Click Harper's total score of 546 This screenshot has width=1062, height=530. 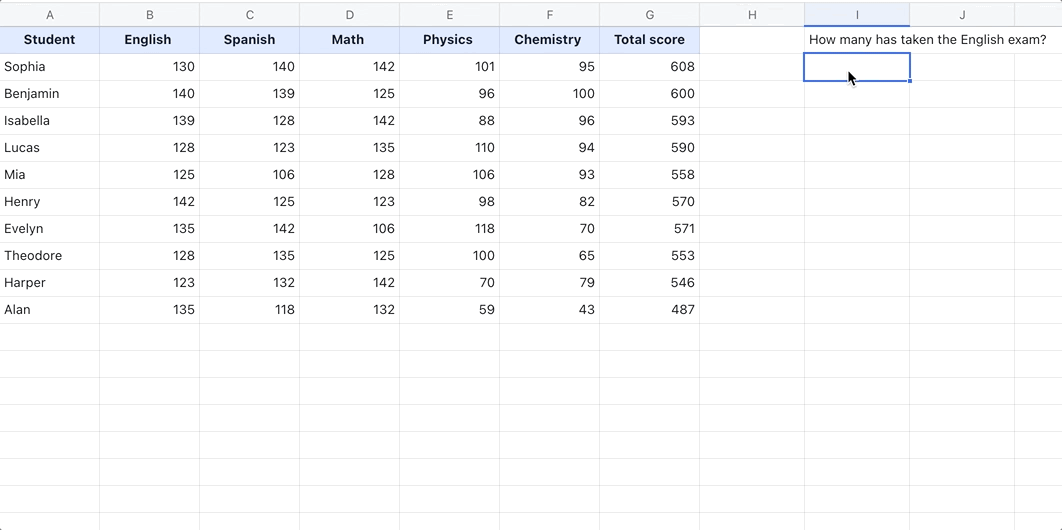pyautogui.click(x=649, y=283)
